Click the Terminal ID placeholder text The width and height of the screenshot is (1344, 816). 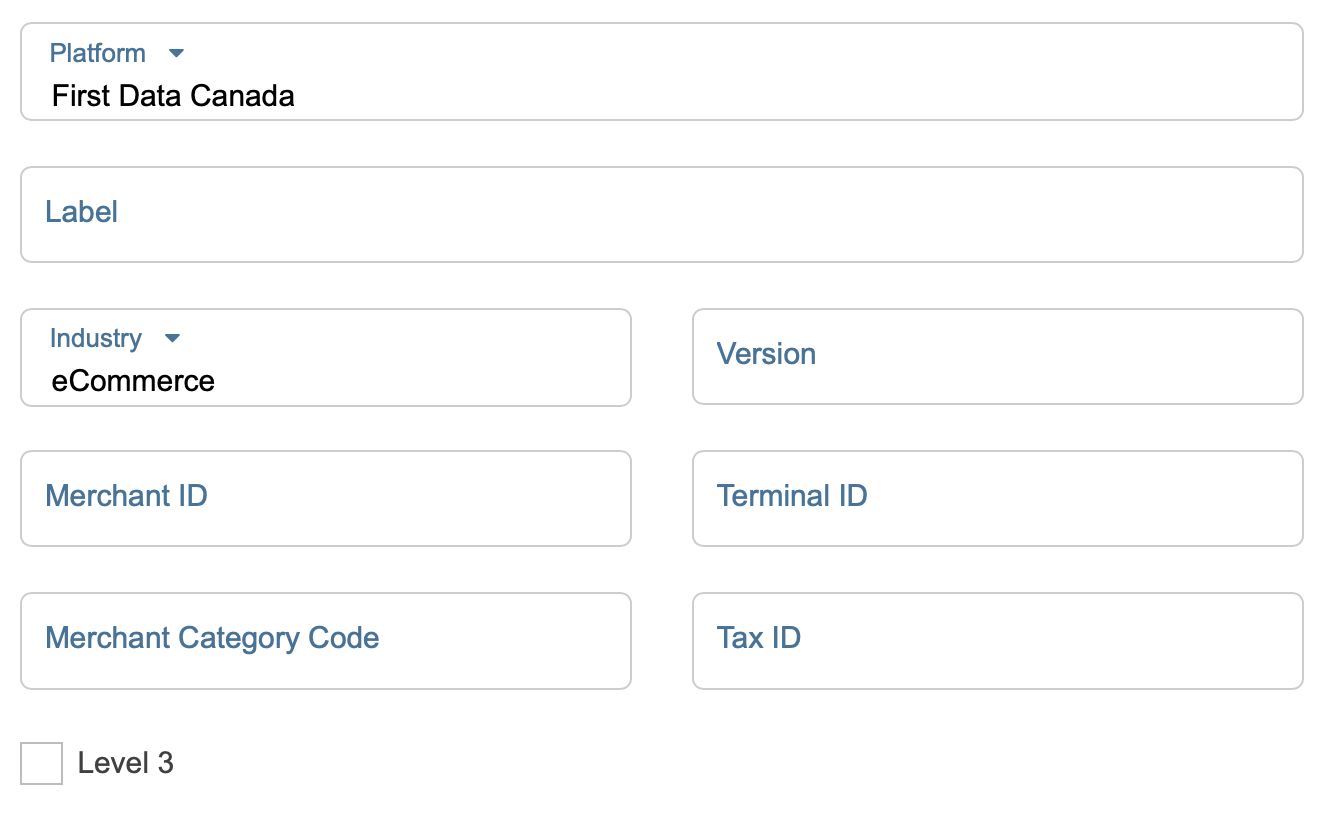pos(792,496)
